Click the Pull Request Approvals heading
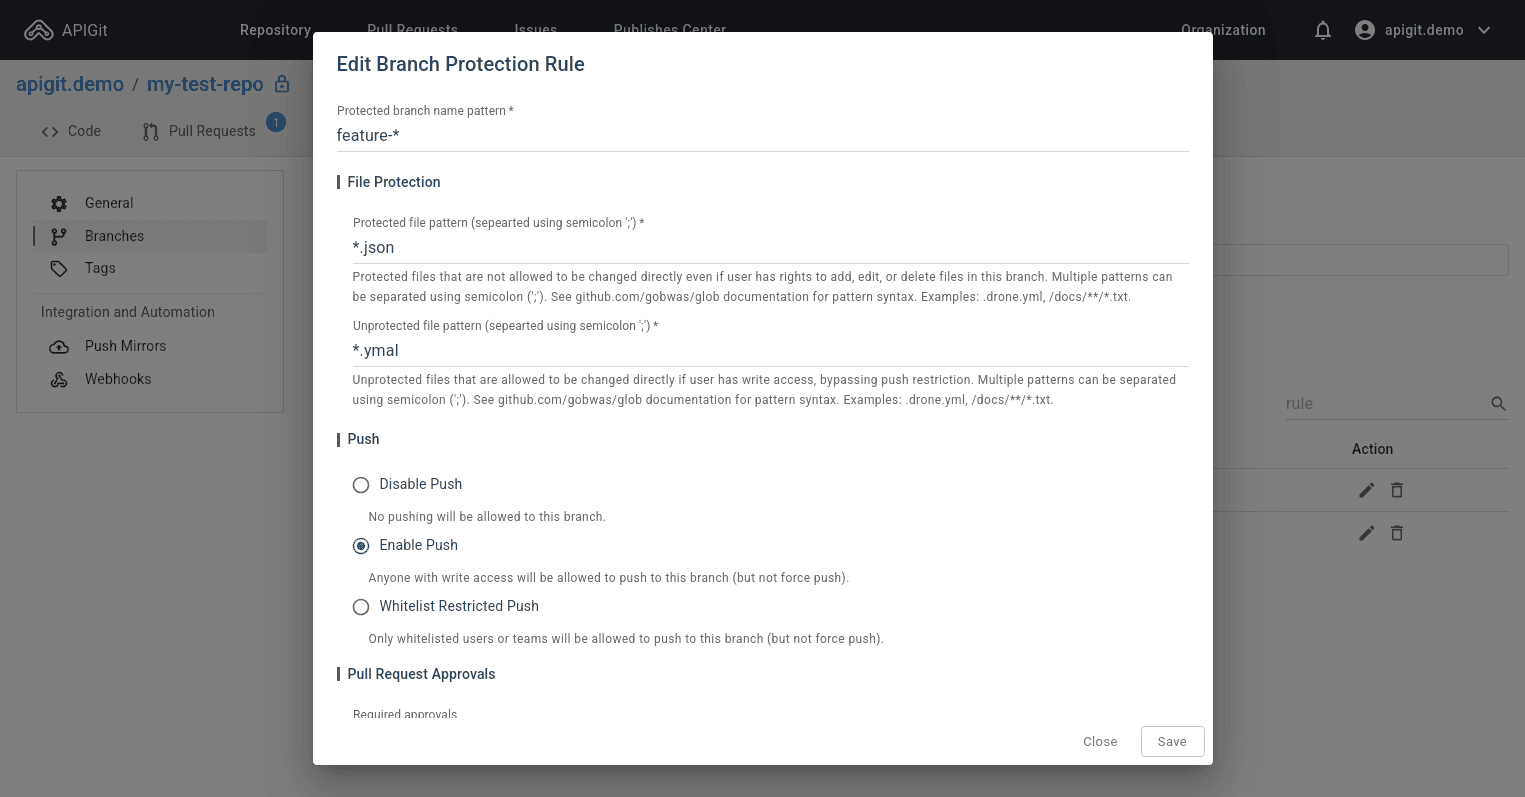 [421, 674]
